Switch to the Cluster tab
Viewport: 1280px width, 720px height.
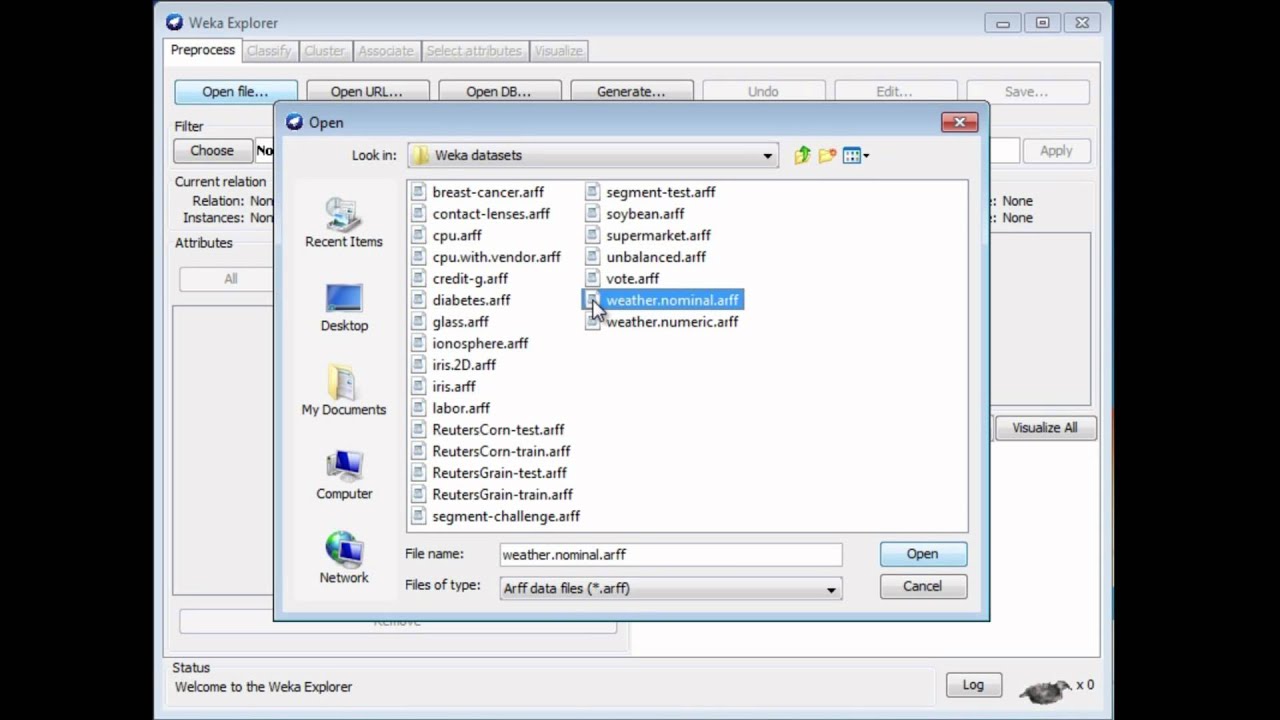(324, 51)
